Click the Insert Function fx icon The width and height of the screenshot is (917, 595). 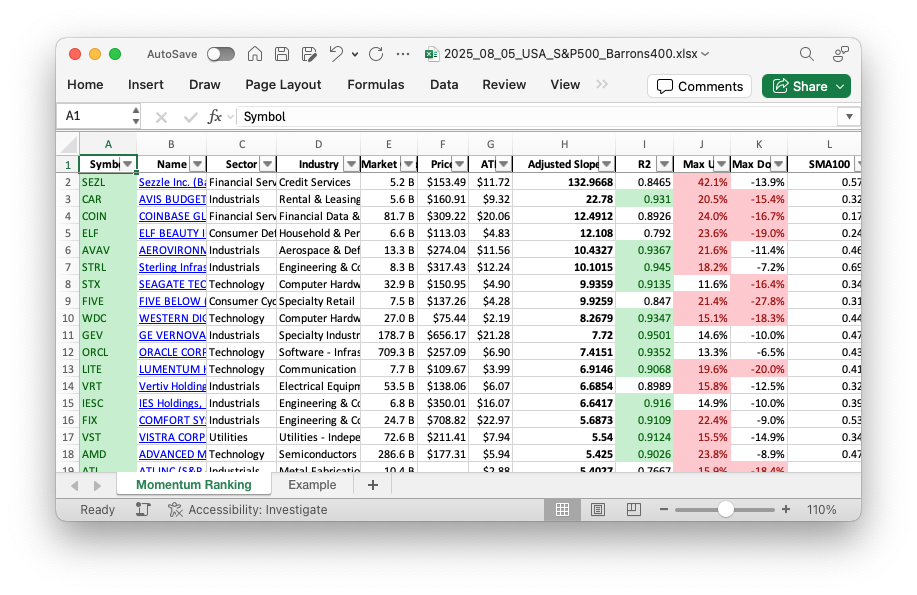tap(214, 116)
